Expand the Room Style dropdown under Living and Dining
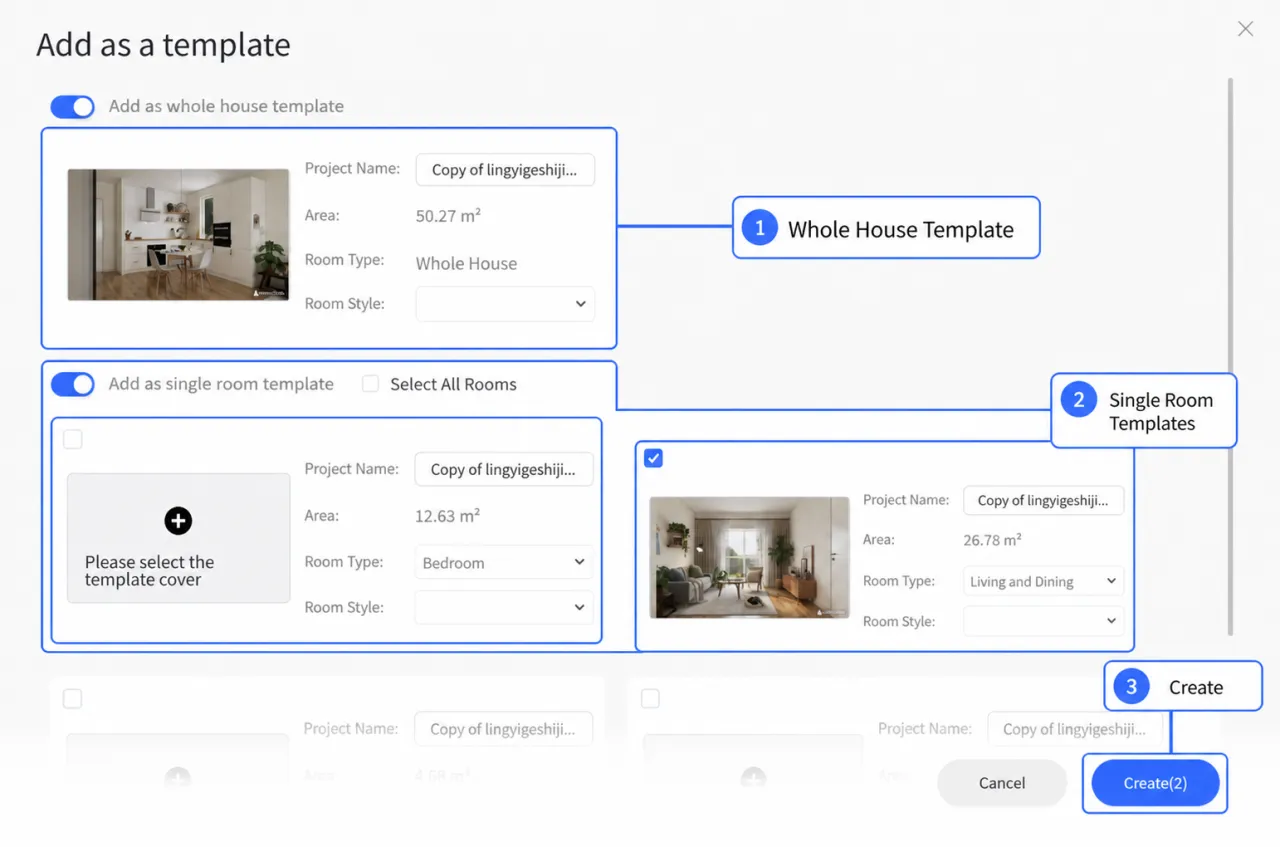Screen dimensions: 1280x847 (x=1043, y=621)
